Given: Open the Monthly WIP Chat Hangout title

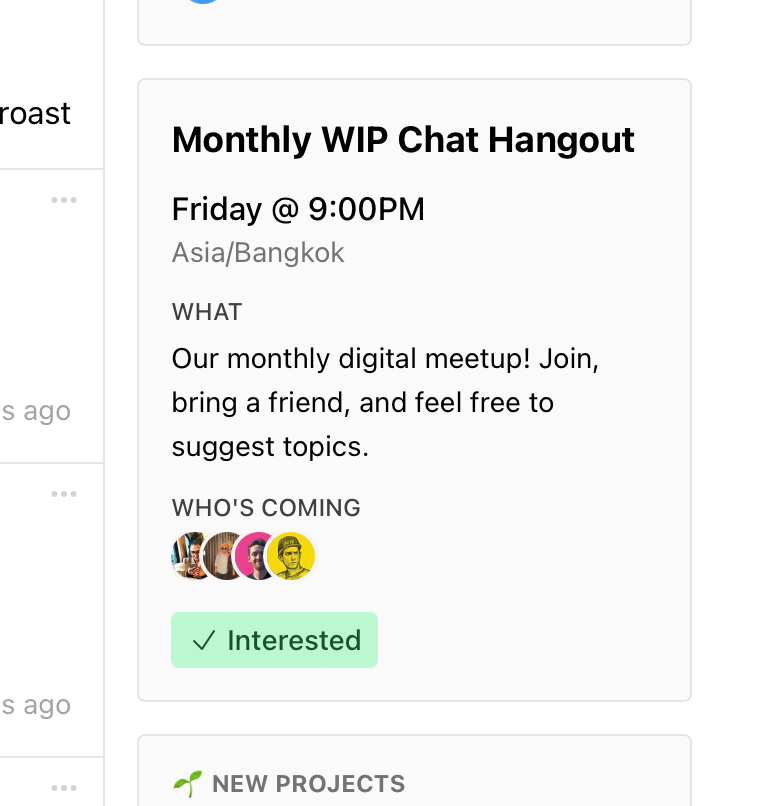Looking at the screenshot, I should point(403,140).
